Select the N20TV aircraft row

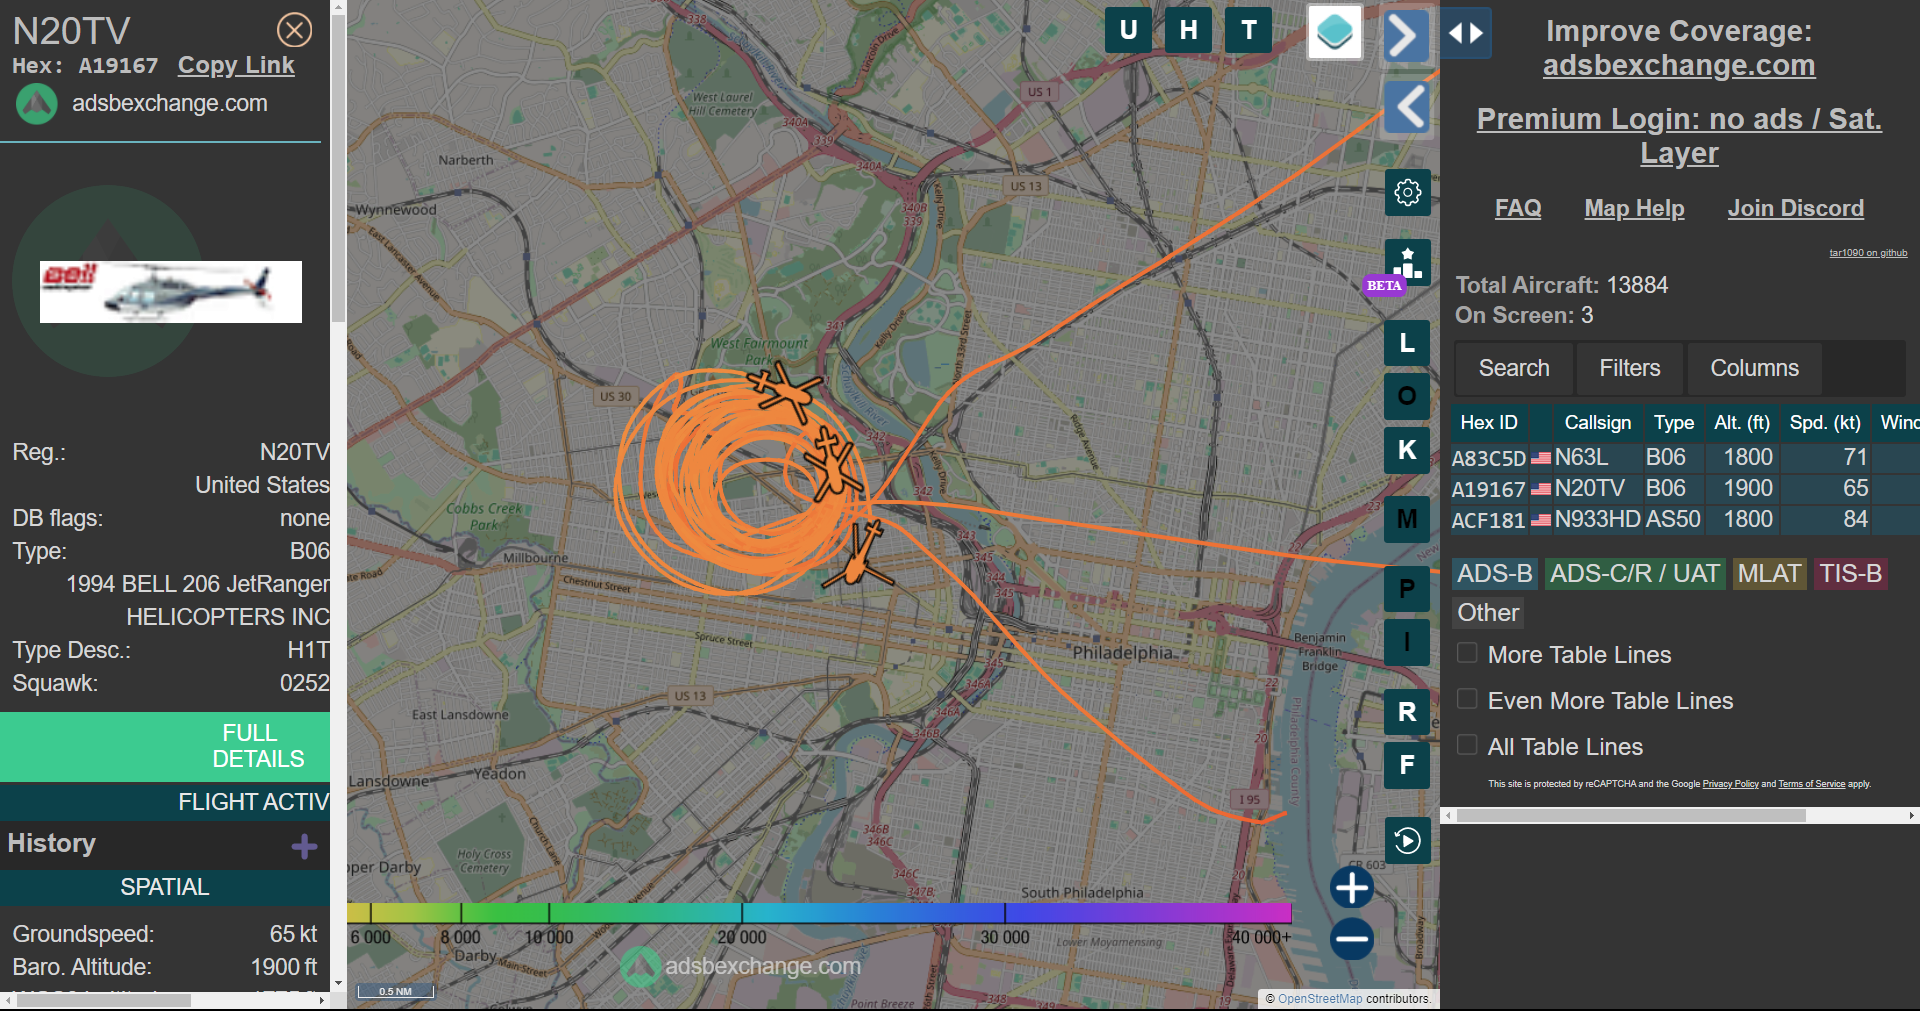coord(1685,488)
